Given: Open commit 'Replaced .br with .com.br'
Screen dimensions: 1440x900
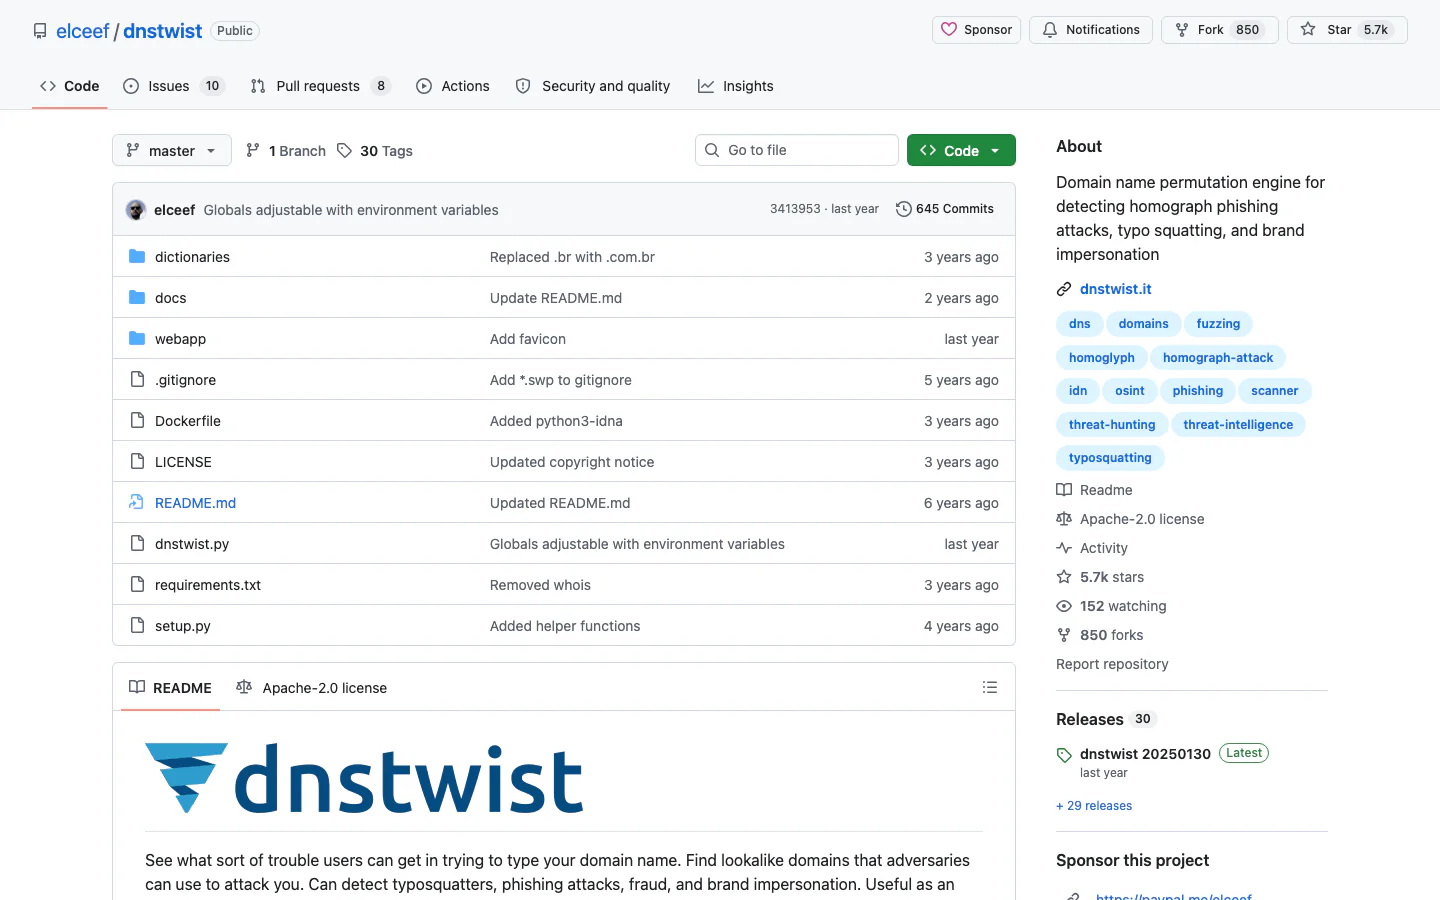Looking at the screenshot, I should click(x=572, y=257).
